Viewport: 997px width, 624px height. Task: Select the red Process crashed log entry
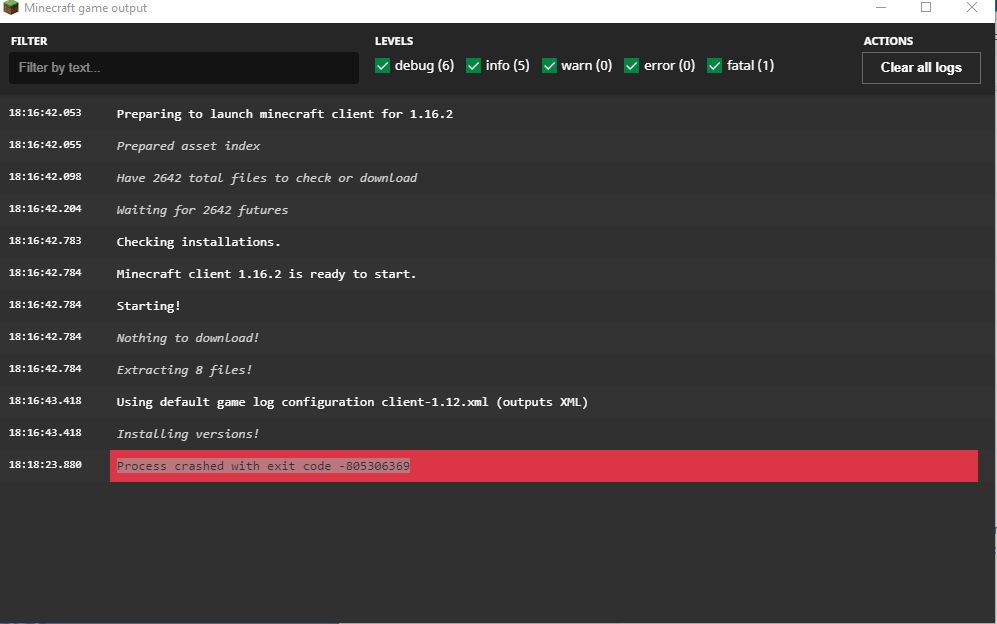(x=544, y=466)
